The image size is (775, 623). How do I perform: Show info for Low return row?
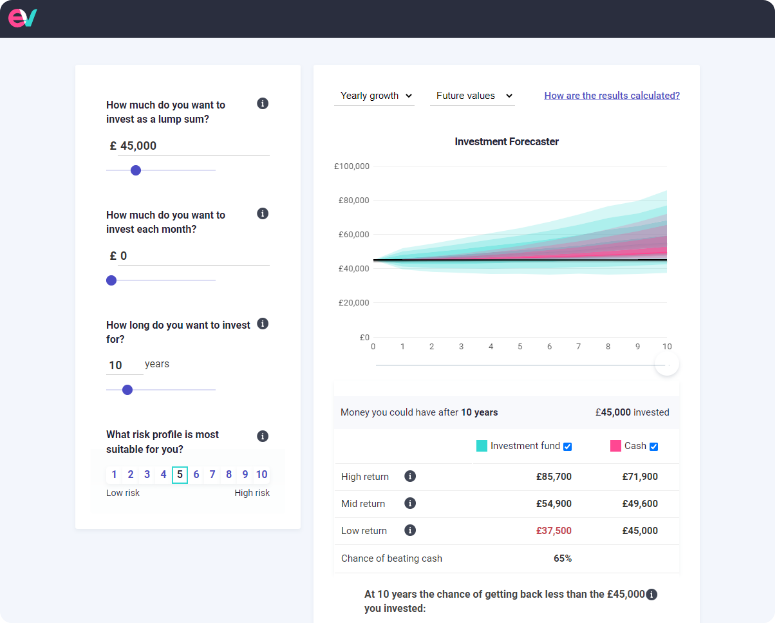[x=410, y=530]
